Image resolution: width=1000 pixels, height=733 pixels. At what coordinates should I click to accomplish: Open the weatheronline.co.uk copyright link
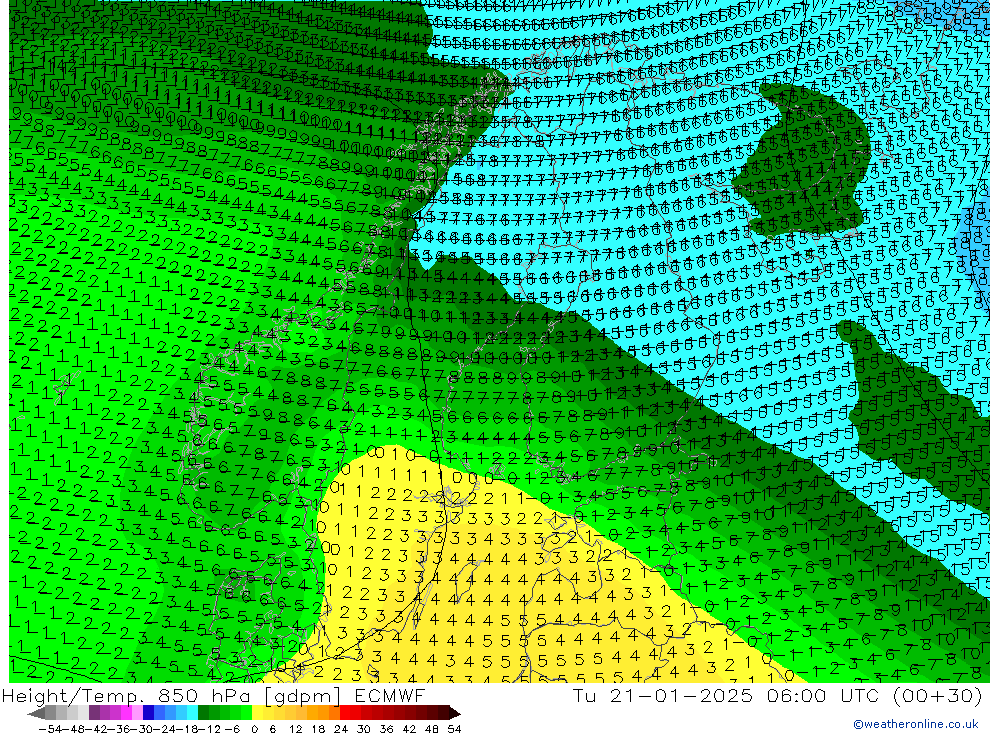[x=916, y=724]
